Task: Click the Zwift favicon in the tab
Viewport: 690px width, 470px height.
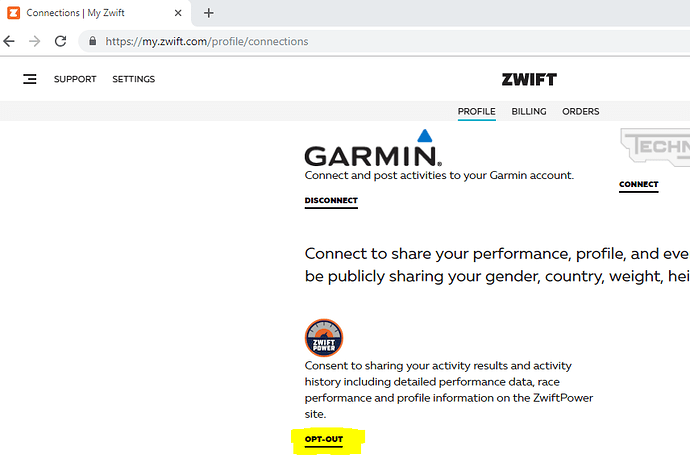Action: click(14, 13)
